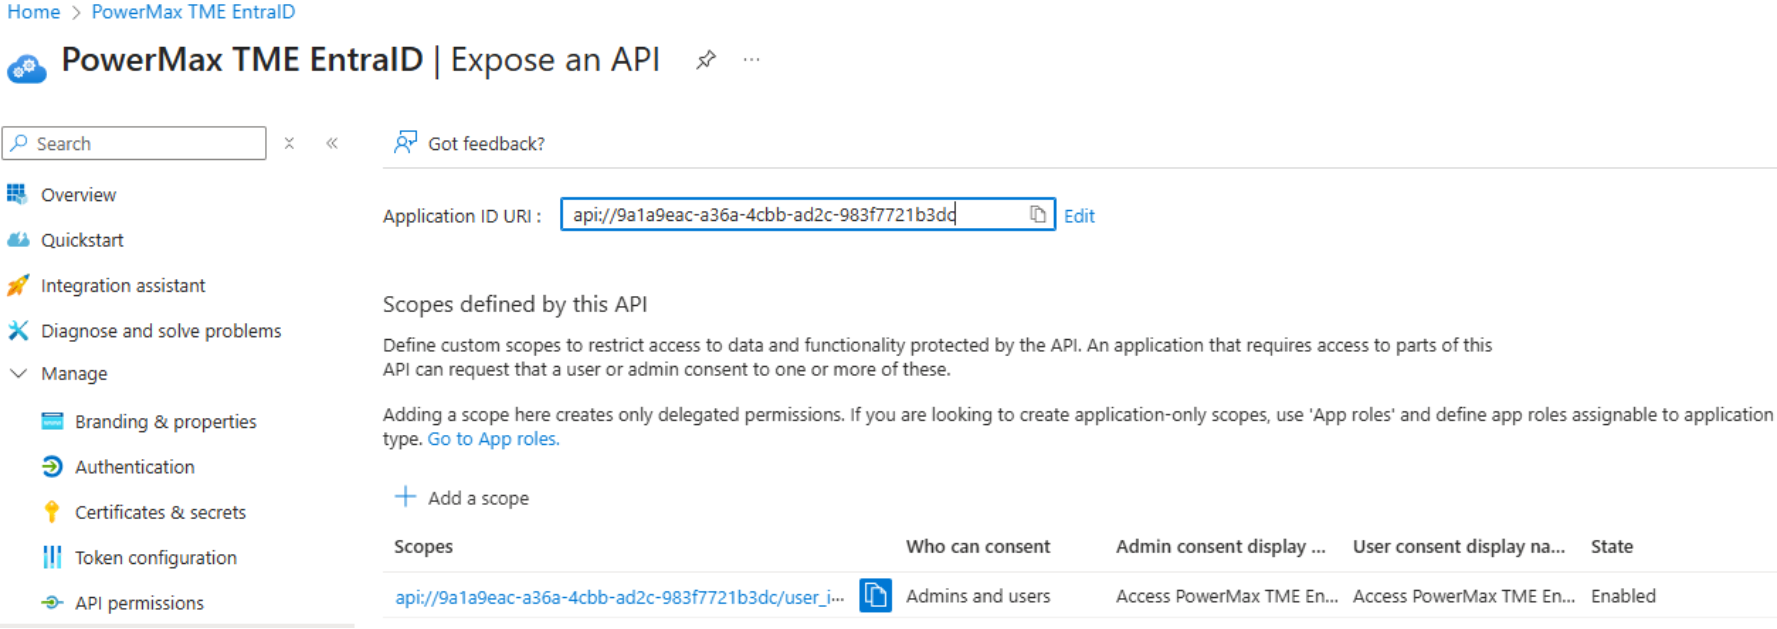Click the admin consent Access PowerMax TME cell
The height and width of the screenshot is (629, 1777).
point(1227,596)
